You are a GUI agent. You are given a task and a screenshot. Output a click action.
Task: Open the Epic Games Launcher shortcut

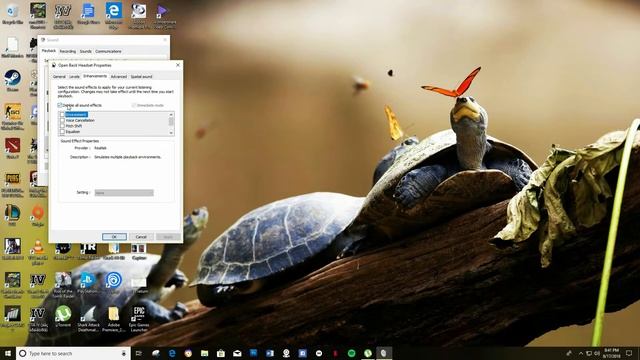[x=139, y=319]
